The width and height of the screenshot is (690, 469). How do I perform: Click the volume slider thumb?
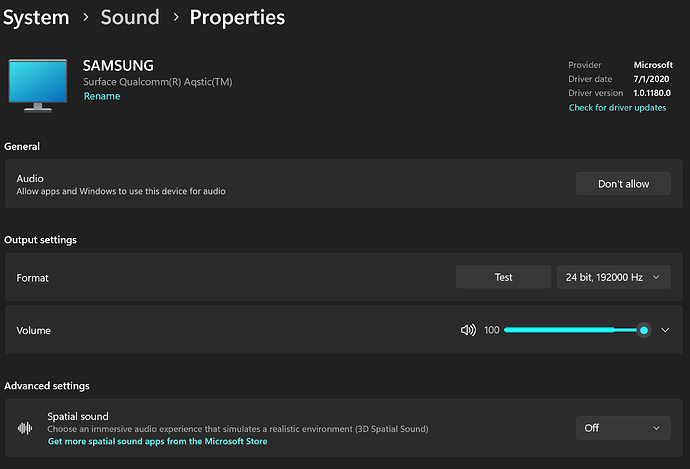644,330
